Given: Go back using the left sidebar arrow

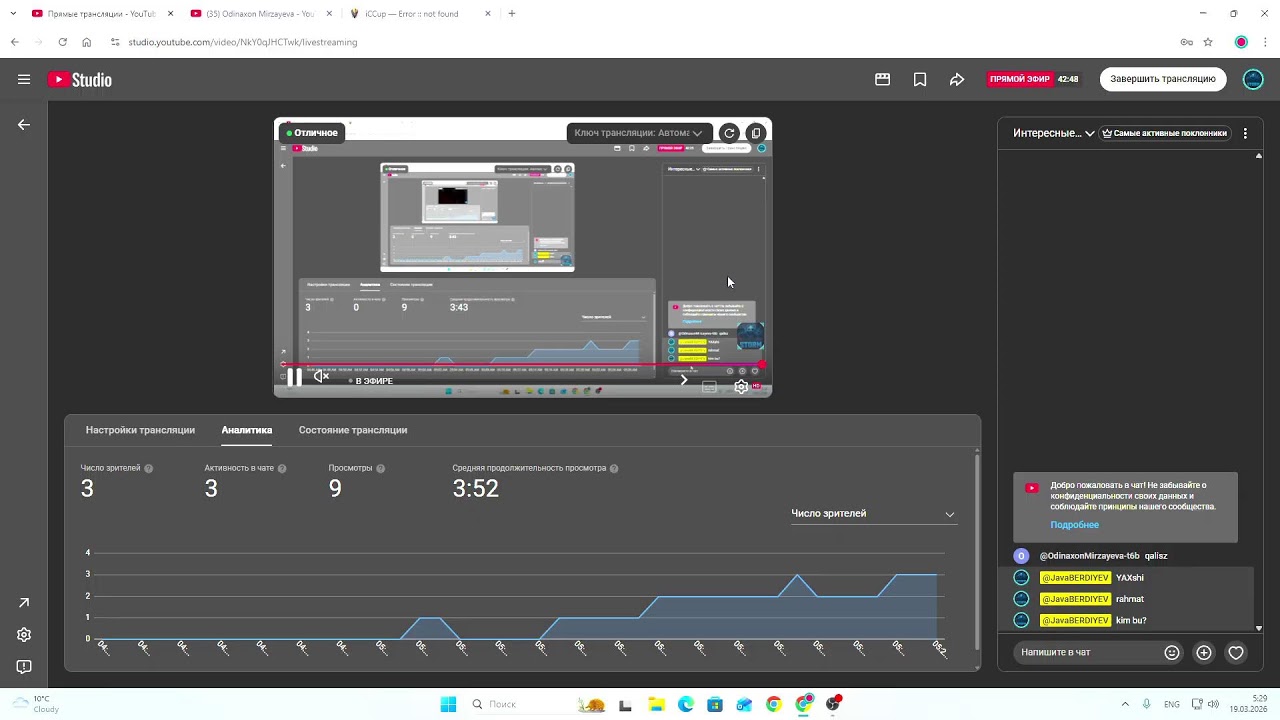Looking at the screenshot, I should click(24, 125).
